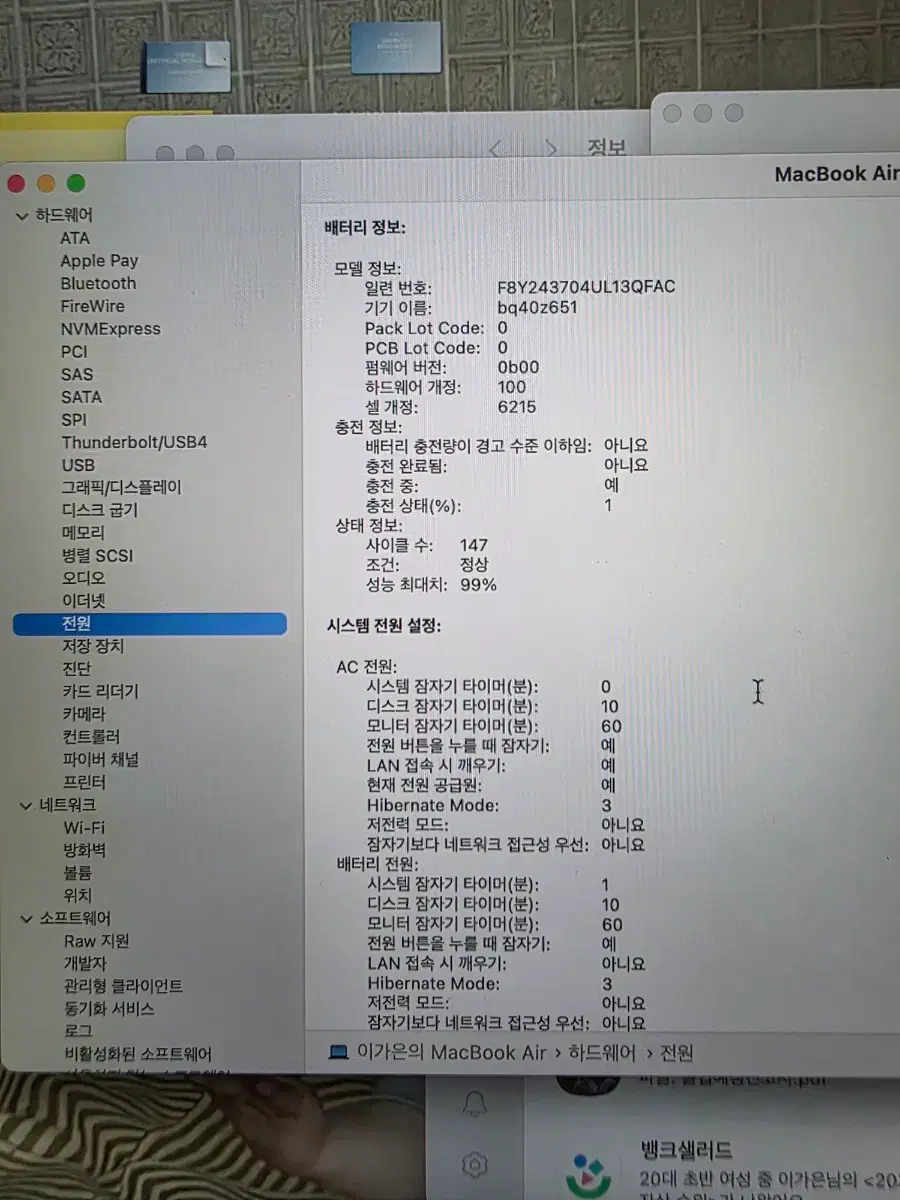The width and height of the screenshot is (900, 1200).
Task: Select 프린터 in sidebar
Action: coord(84,782)
